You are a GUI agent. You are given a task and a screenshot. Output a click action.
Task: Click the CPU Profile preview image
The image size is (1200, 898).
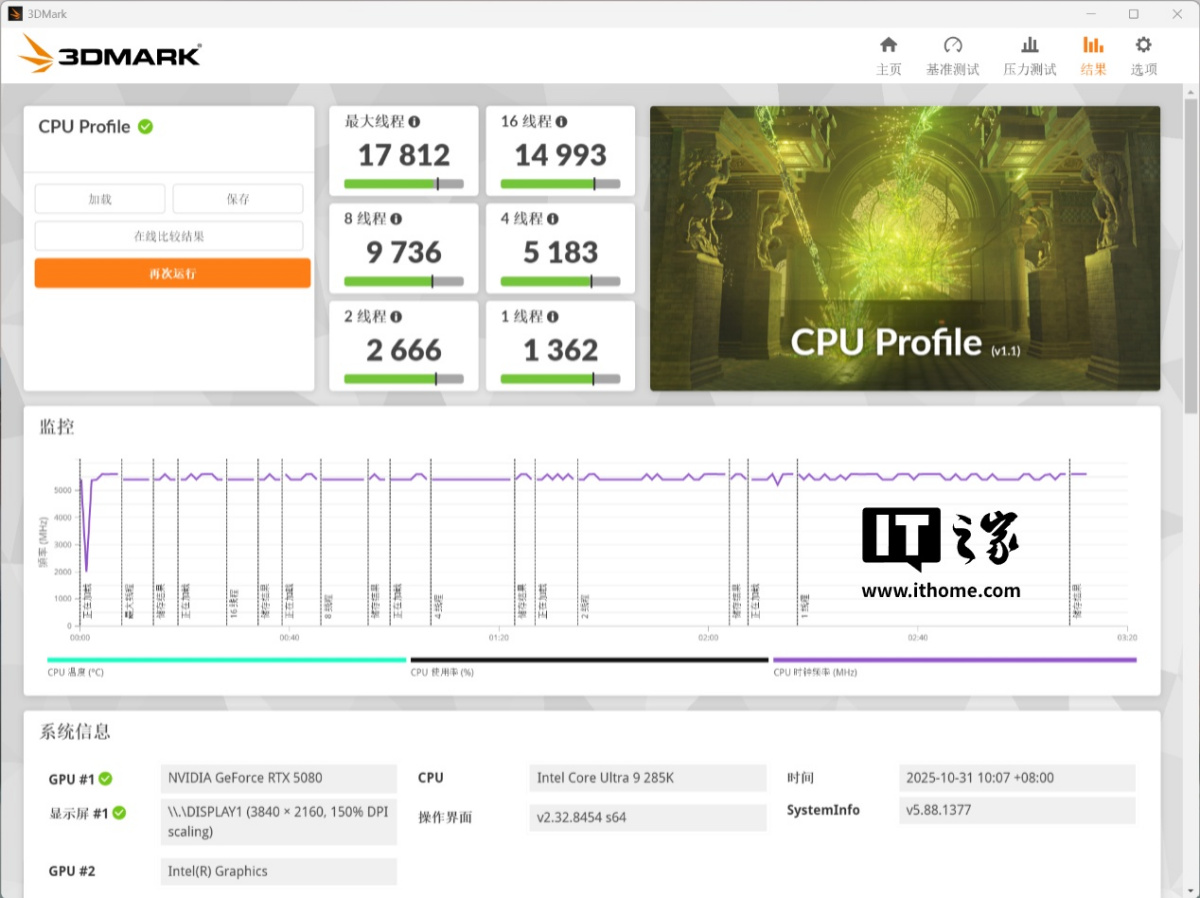pos(905,248)
